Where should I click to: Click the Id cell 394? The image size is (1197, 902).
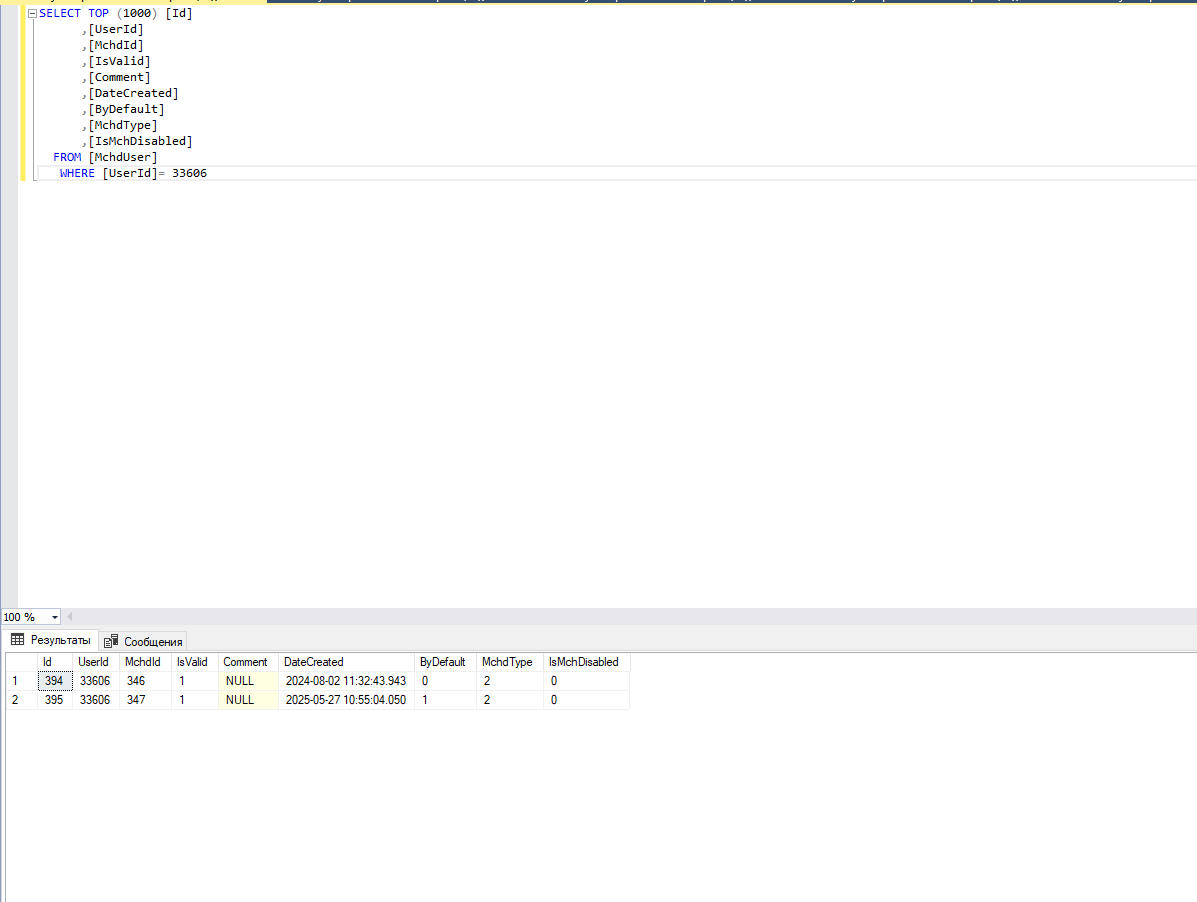55,681
